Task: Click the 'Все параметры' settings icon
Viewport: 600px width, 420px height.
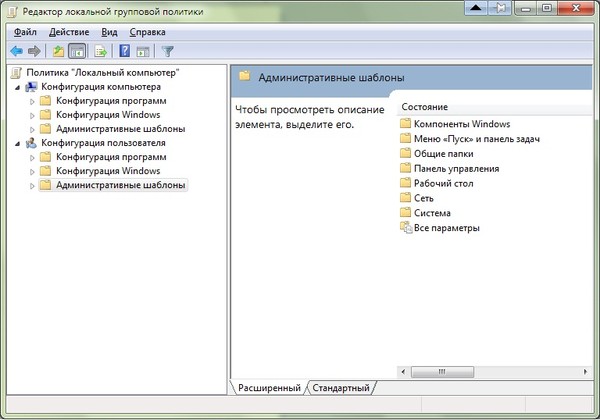Action: (406, 228)
